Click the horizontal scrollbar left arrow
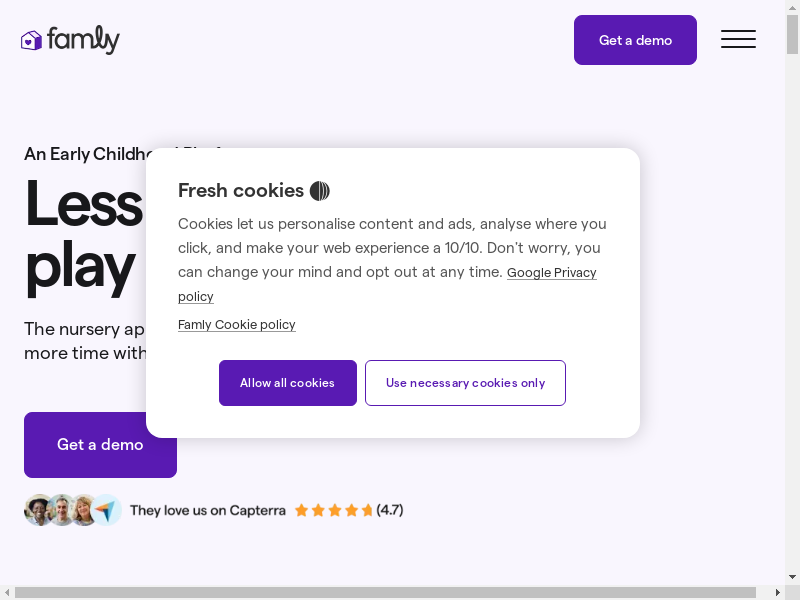The height and width of the screenshot is (600, 800). [7, 593]
